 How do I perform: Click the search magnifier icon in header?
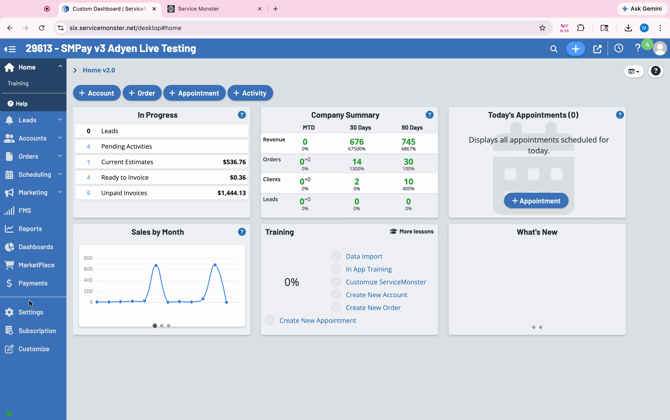[x=553, y=49]
